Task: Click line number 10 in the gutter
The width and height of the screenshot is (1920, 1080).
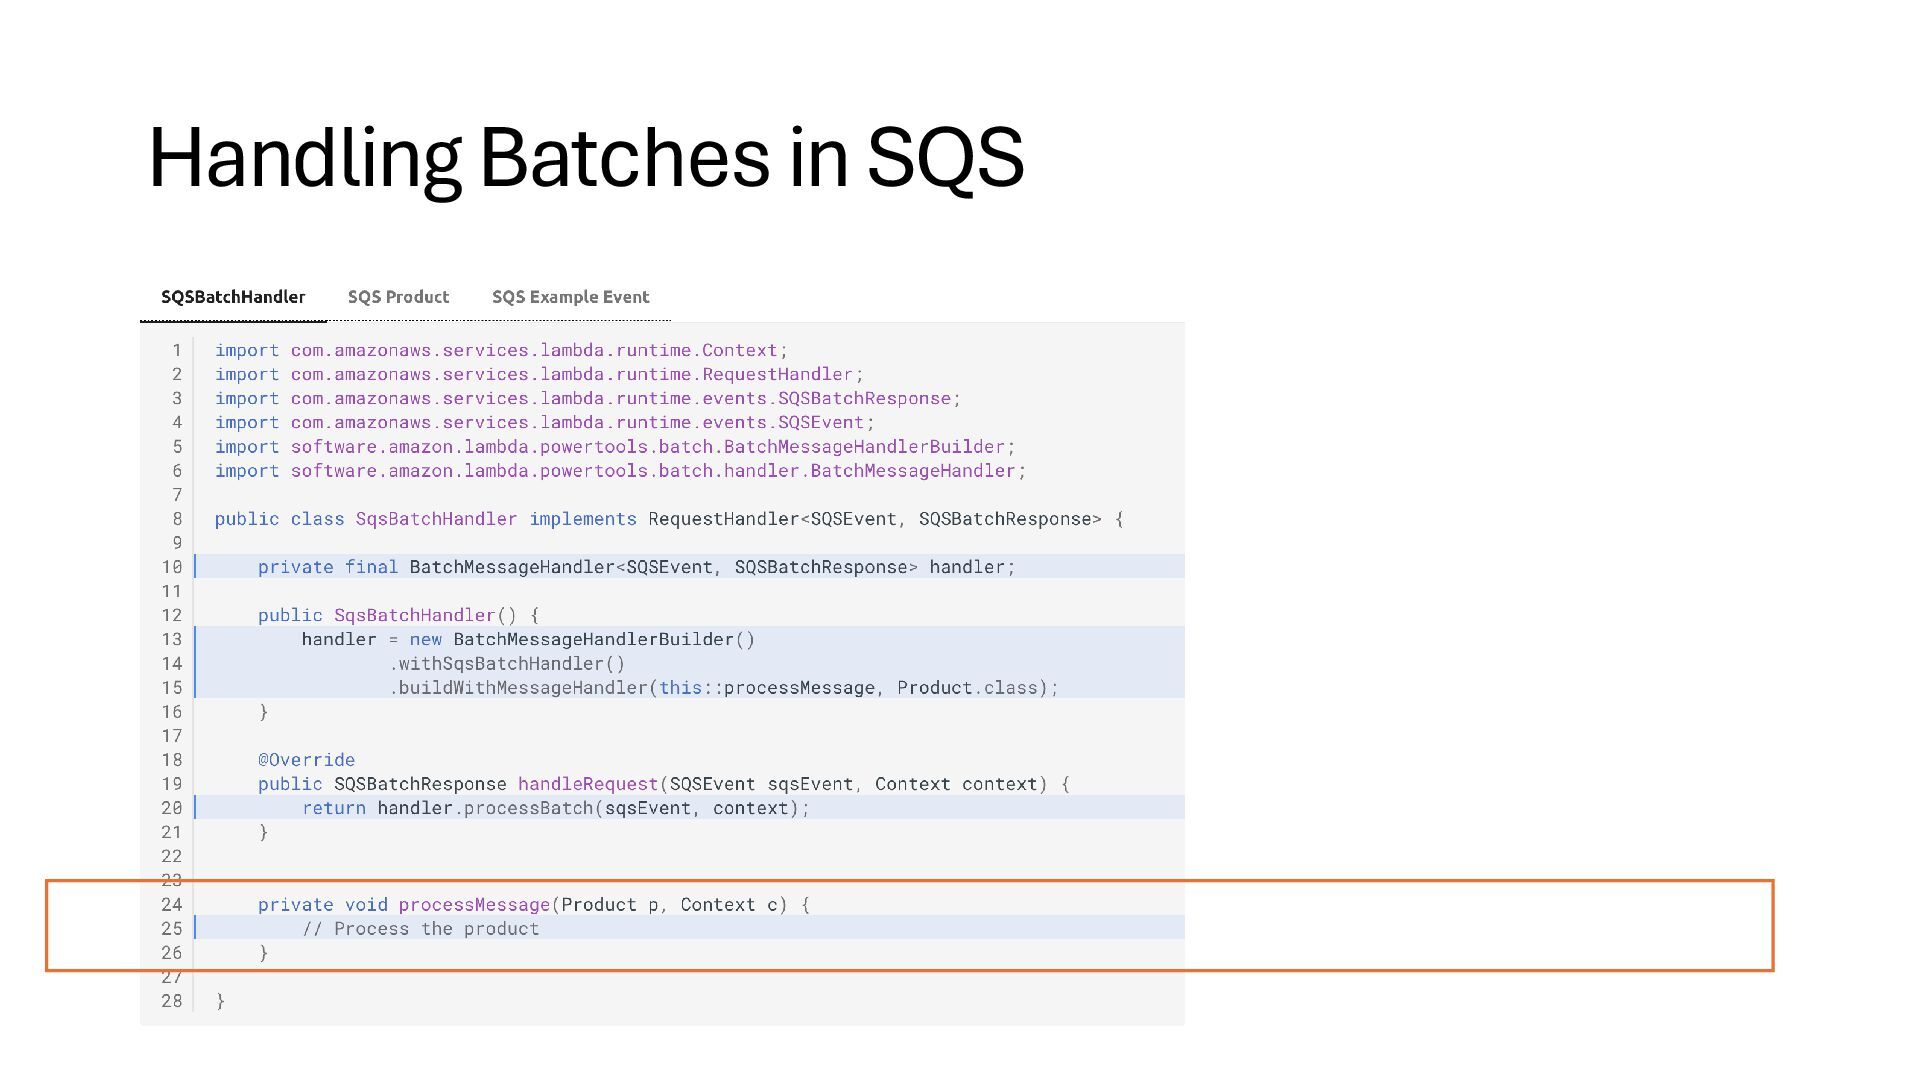Action: [x=172, y=567]
